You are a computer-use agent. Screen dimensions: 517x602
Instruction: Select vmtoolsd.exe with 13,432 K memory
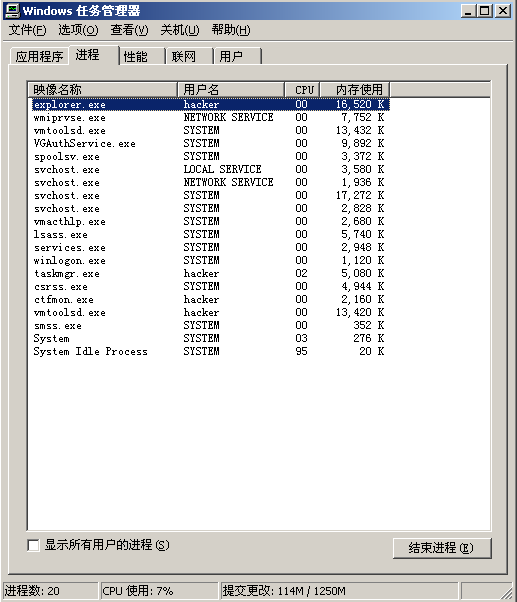coord(210,131)
